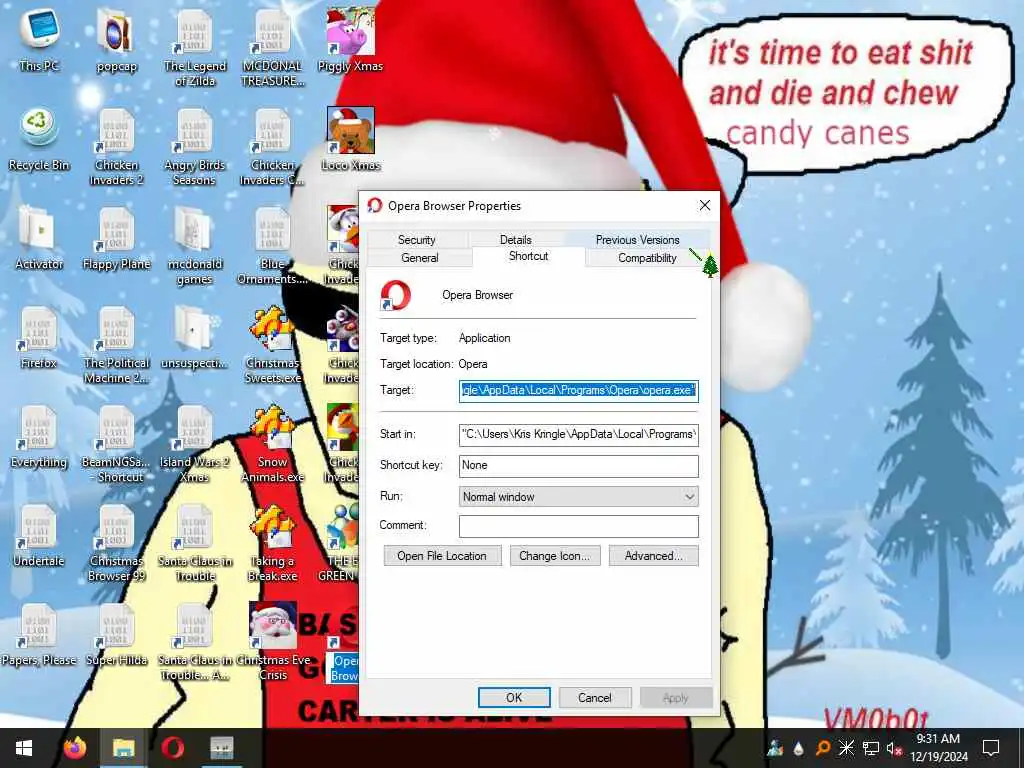Image resolution: width=1024 pixels, height=768 pixels.
Task: Select the Flappy Plane shortcut
Action: click(116, 238)
